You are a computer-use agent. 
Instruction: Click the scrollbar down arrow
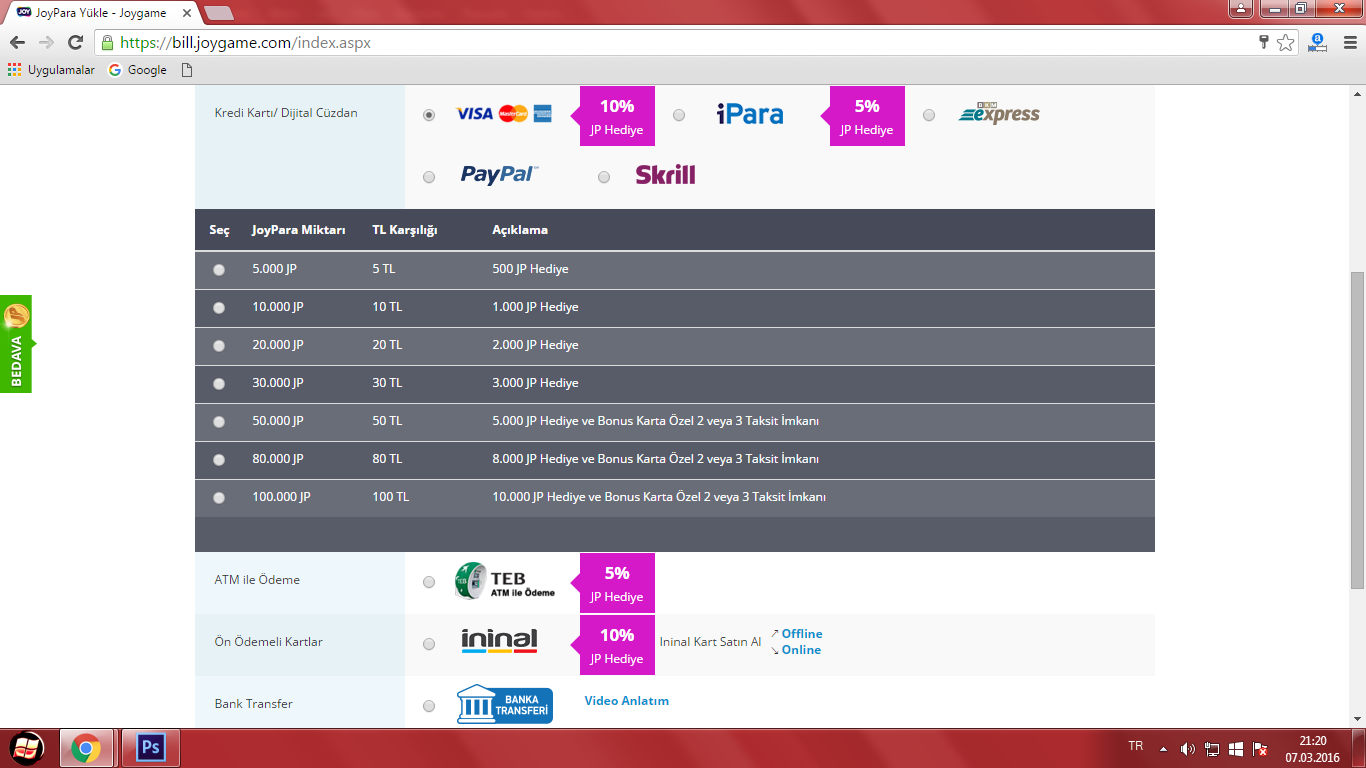pos(1357,719)
